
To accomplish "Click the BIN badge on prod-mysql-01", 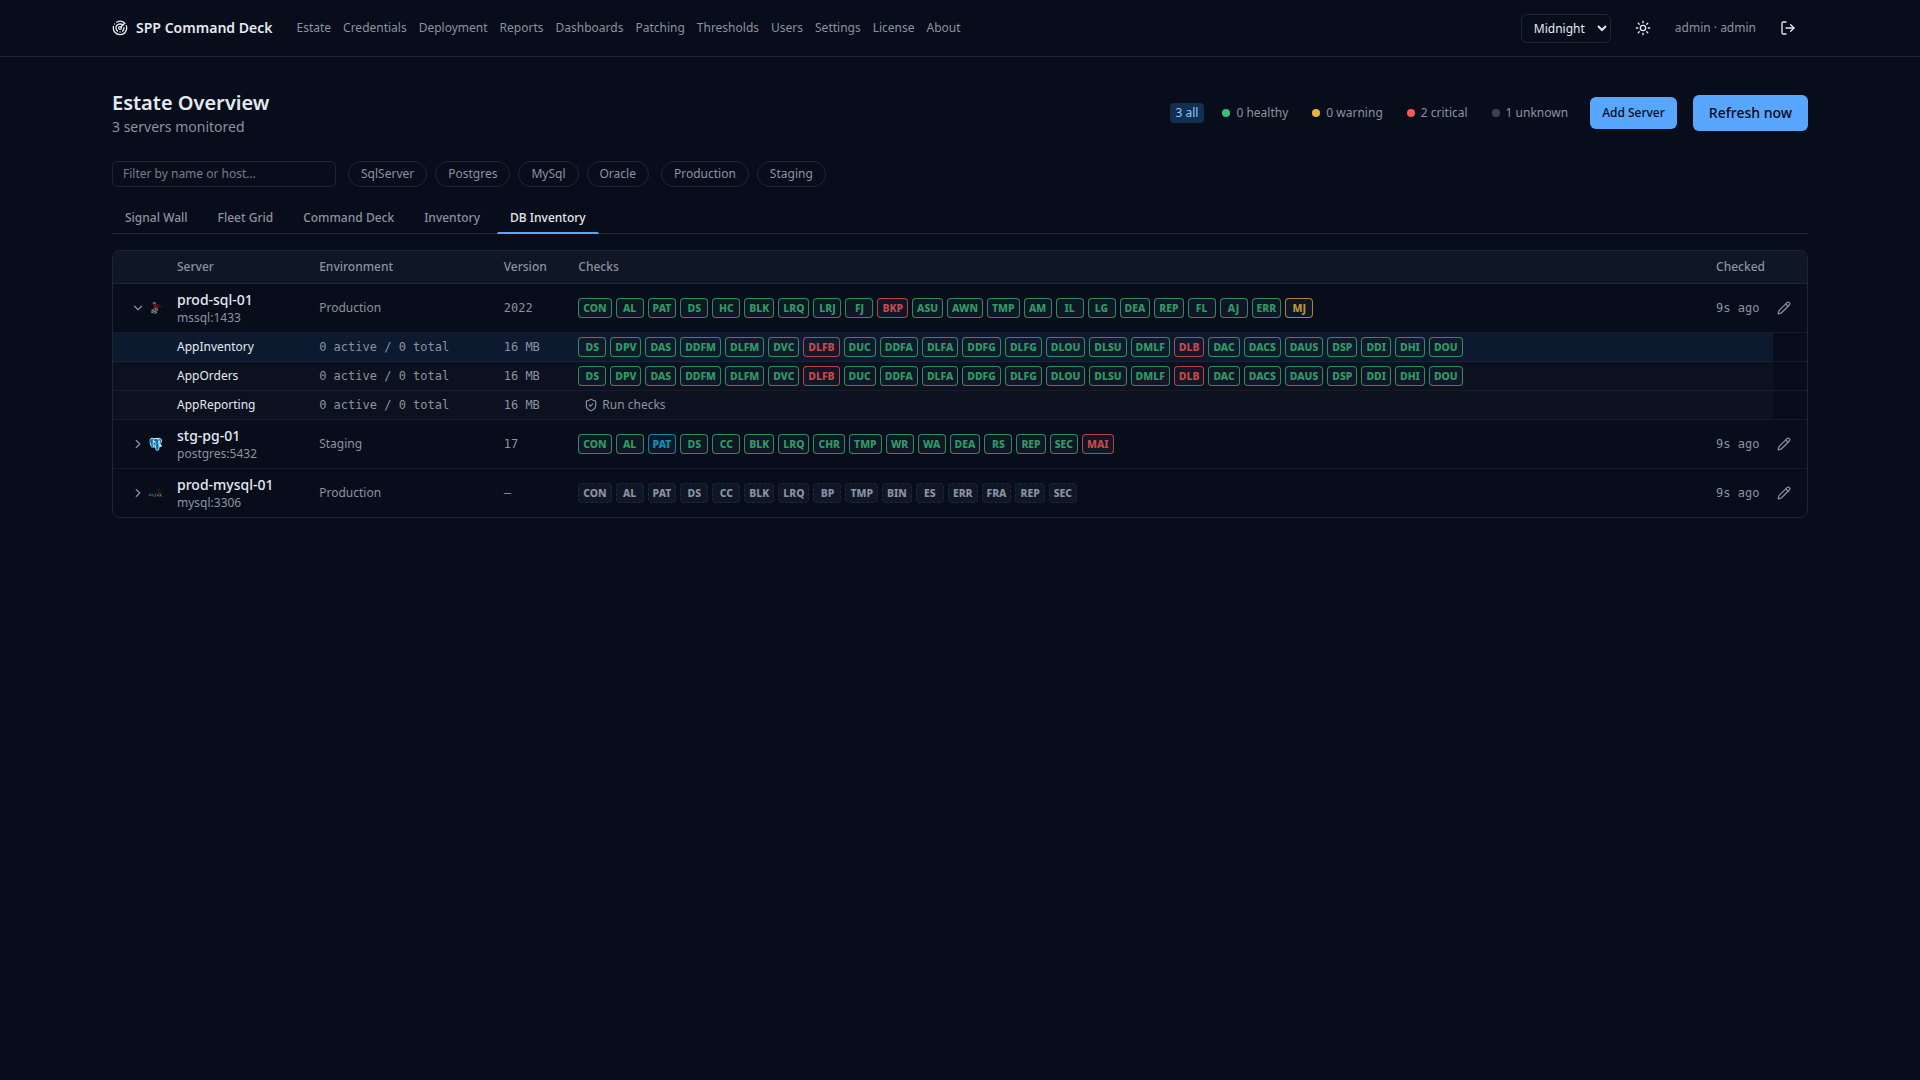I will 897,493.
